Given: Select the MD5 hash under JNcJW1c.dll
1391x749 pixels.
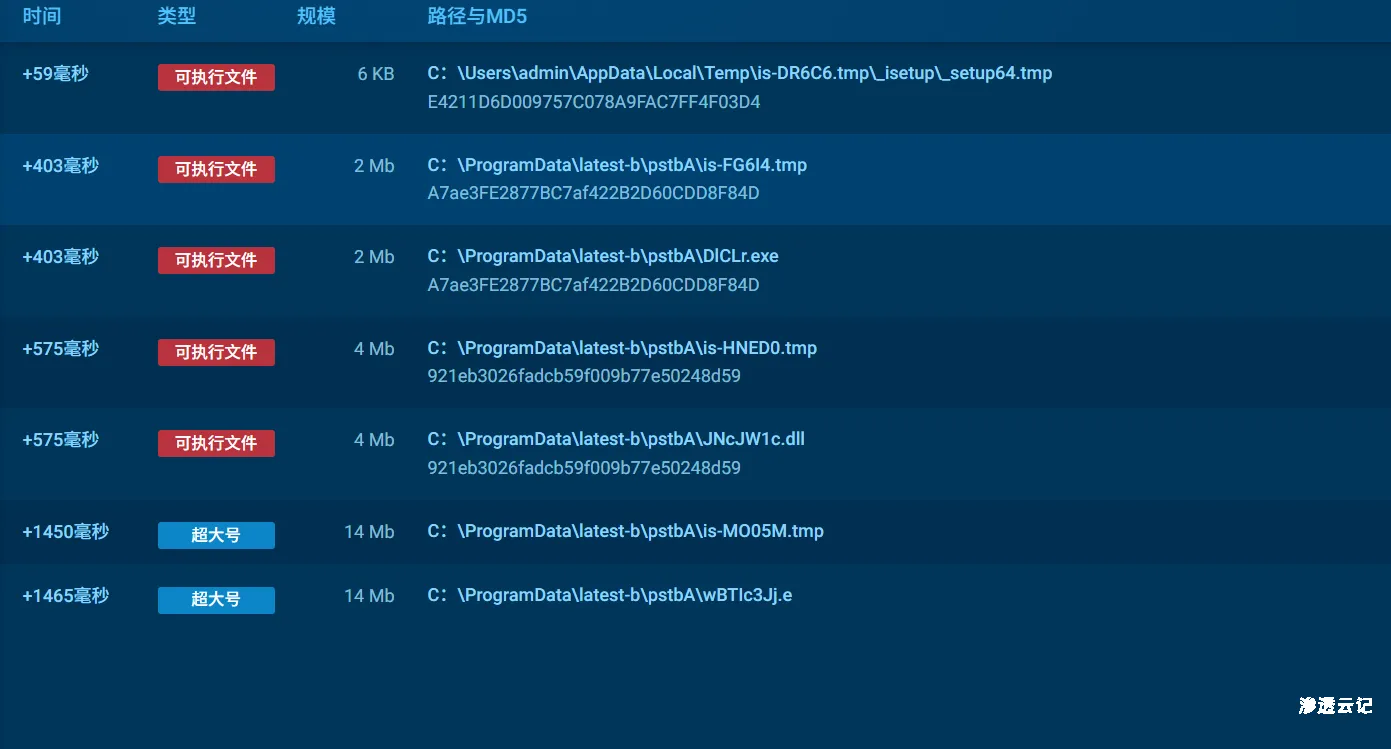Looking at the screenshot, I should pos(583,468).
